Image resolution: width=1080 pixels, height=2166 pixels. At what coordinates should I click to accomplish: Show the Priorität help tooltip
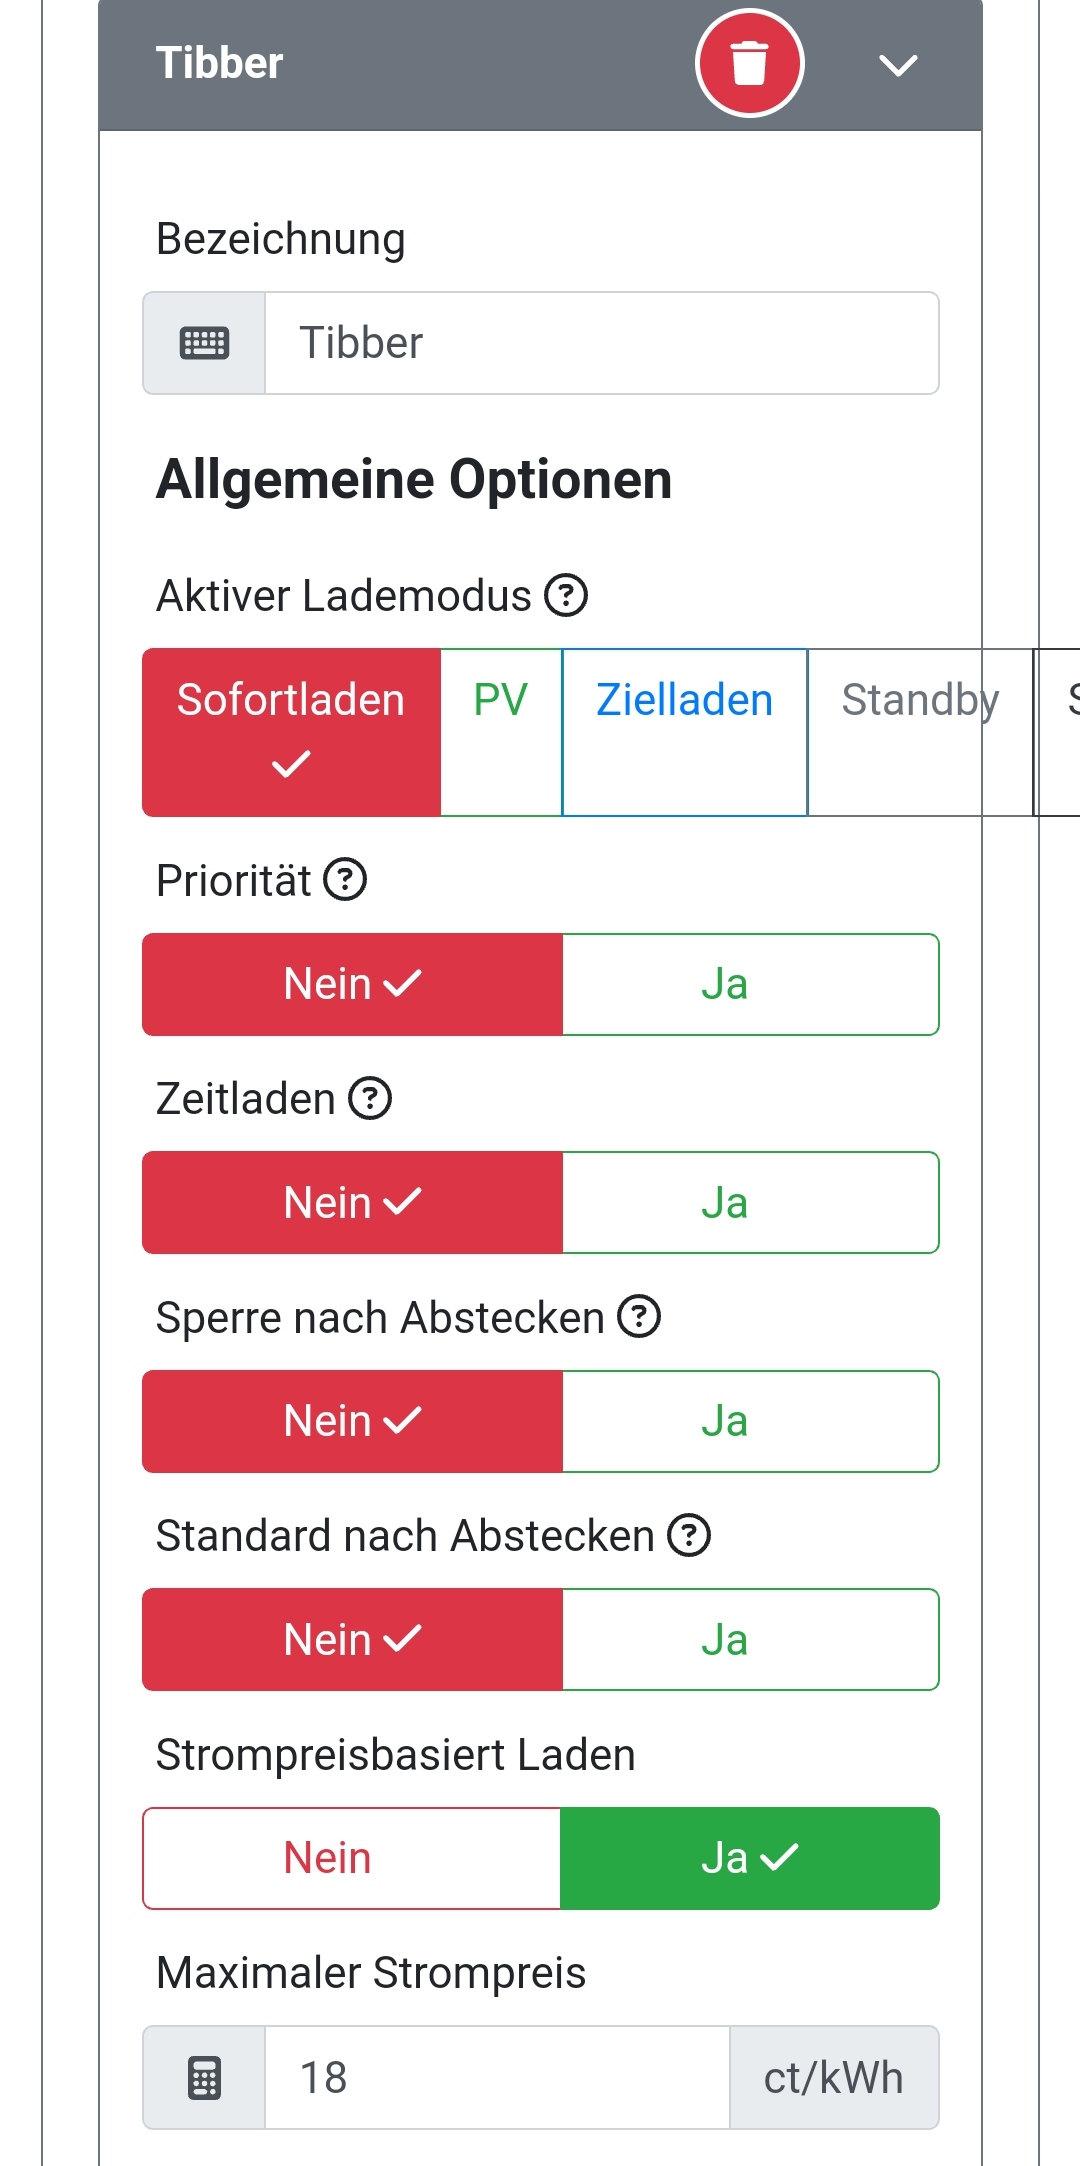coord(346,880)
